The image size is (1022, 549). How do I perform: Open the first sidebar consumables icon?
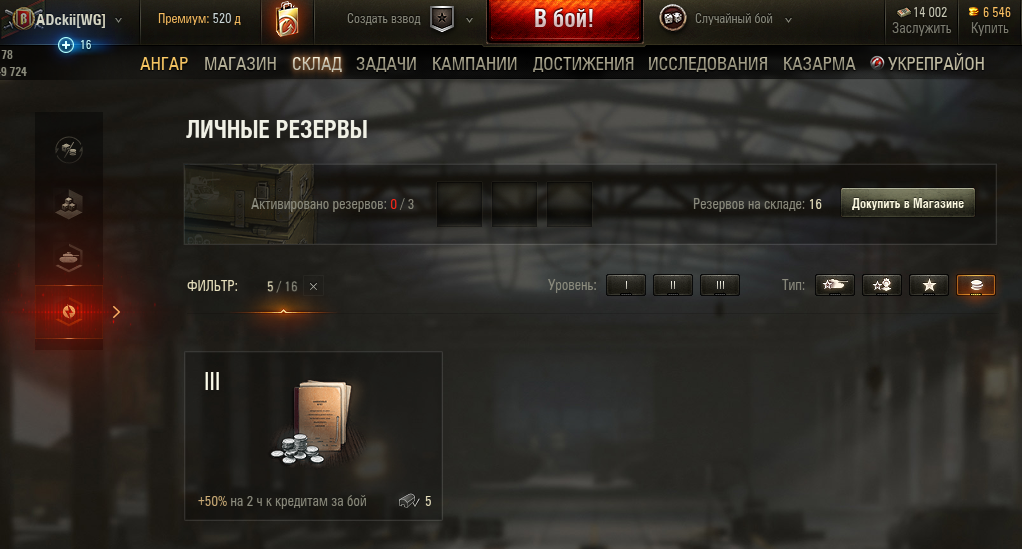68,150
